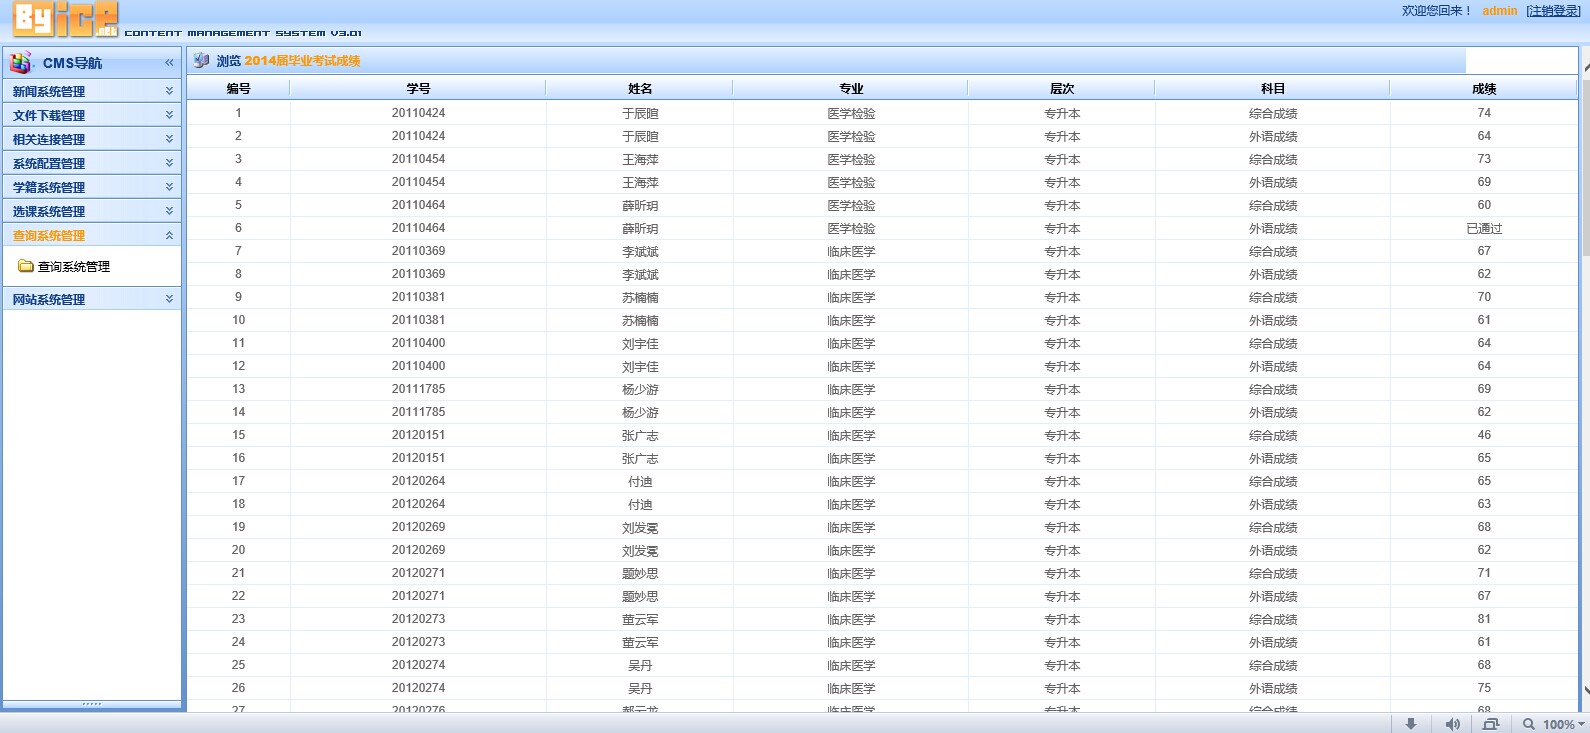Sort by the 学号 column header
Screen dimensions: 1590x733
[x=418, y=89]
